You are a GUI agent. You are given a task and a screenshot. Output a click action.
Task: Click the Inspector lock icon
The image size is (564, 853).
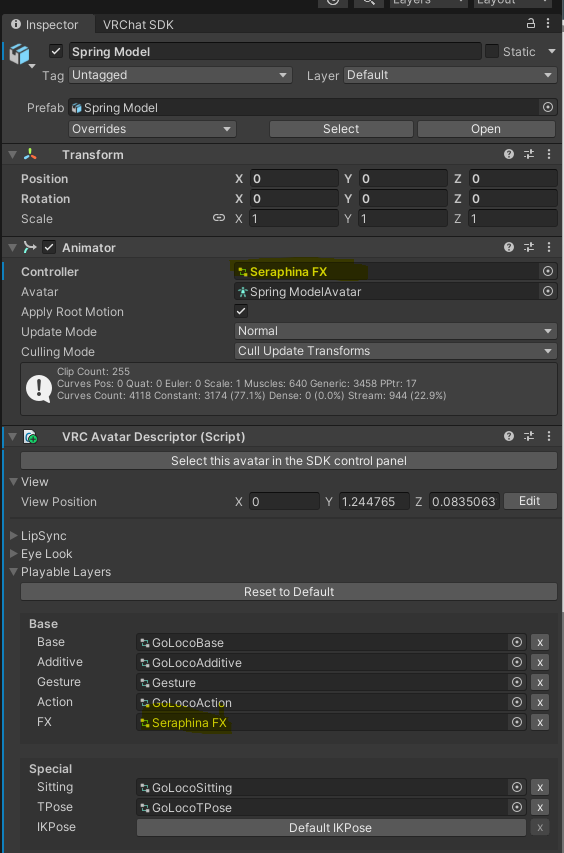tap(531, 23)
